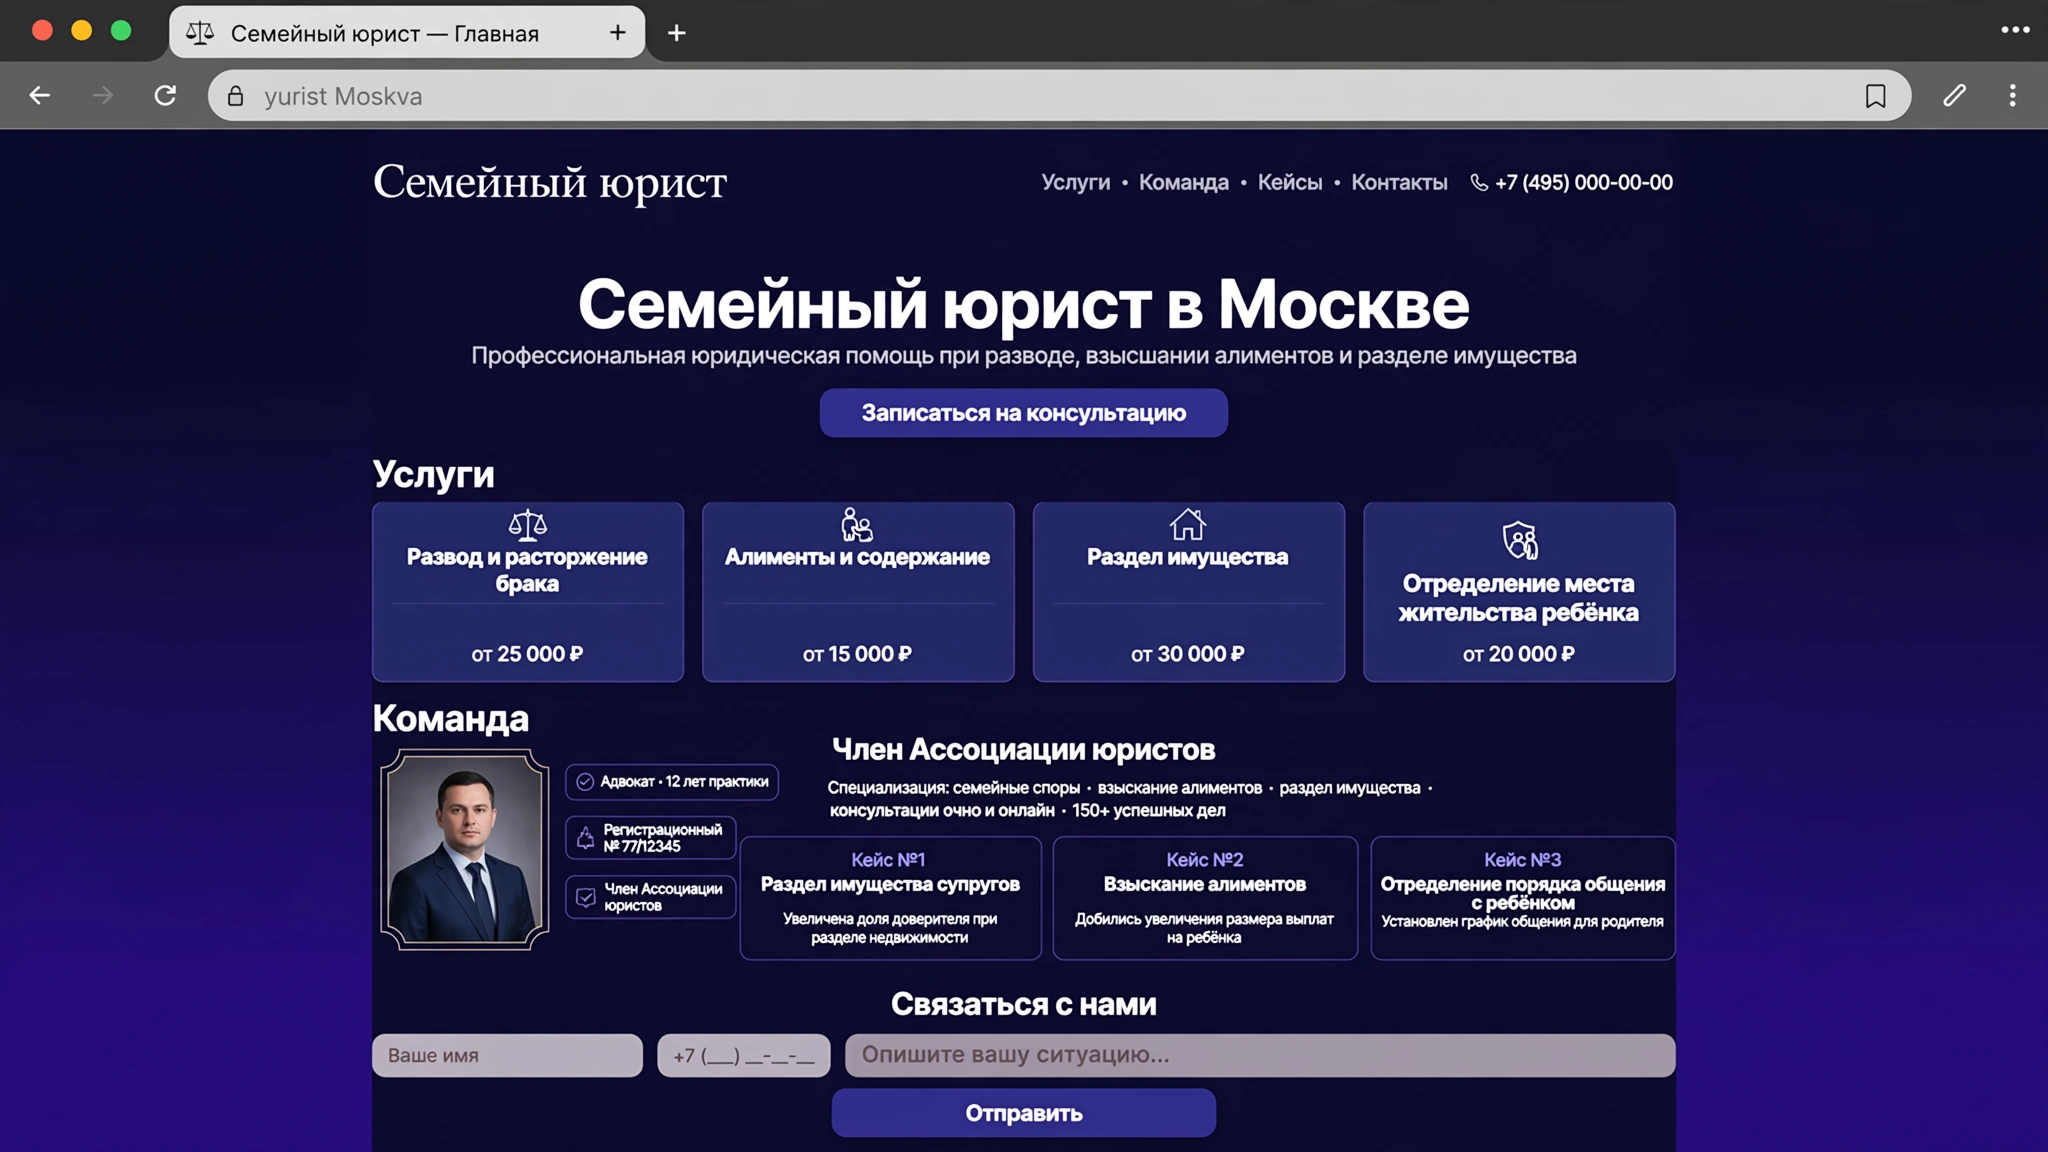2048x1152 pixels.
Task: Click the lock icon in the address bar
Action: pos(236,96)
